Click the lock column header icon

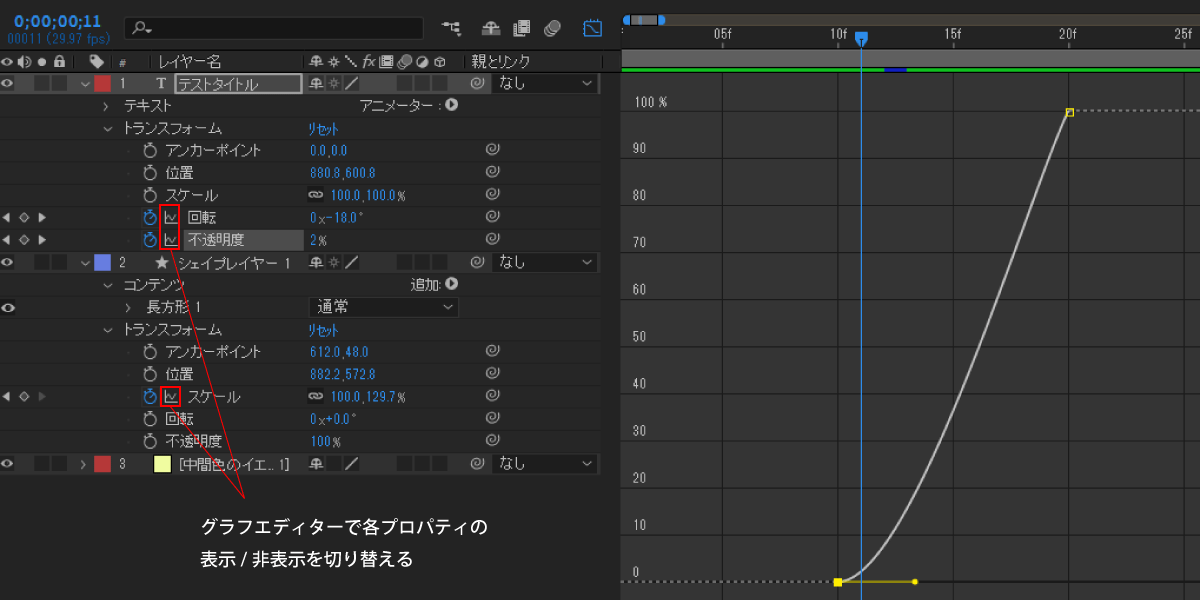60,62
